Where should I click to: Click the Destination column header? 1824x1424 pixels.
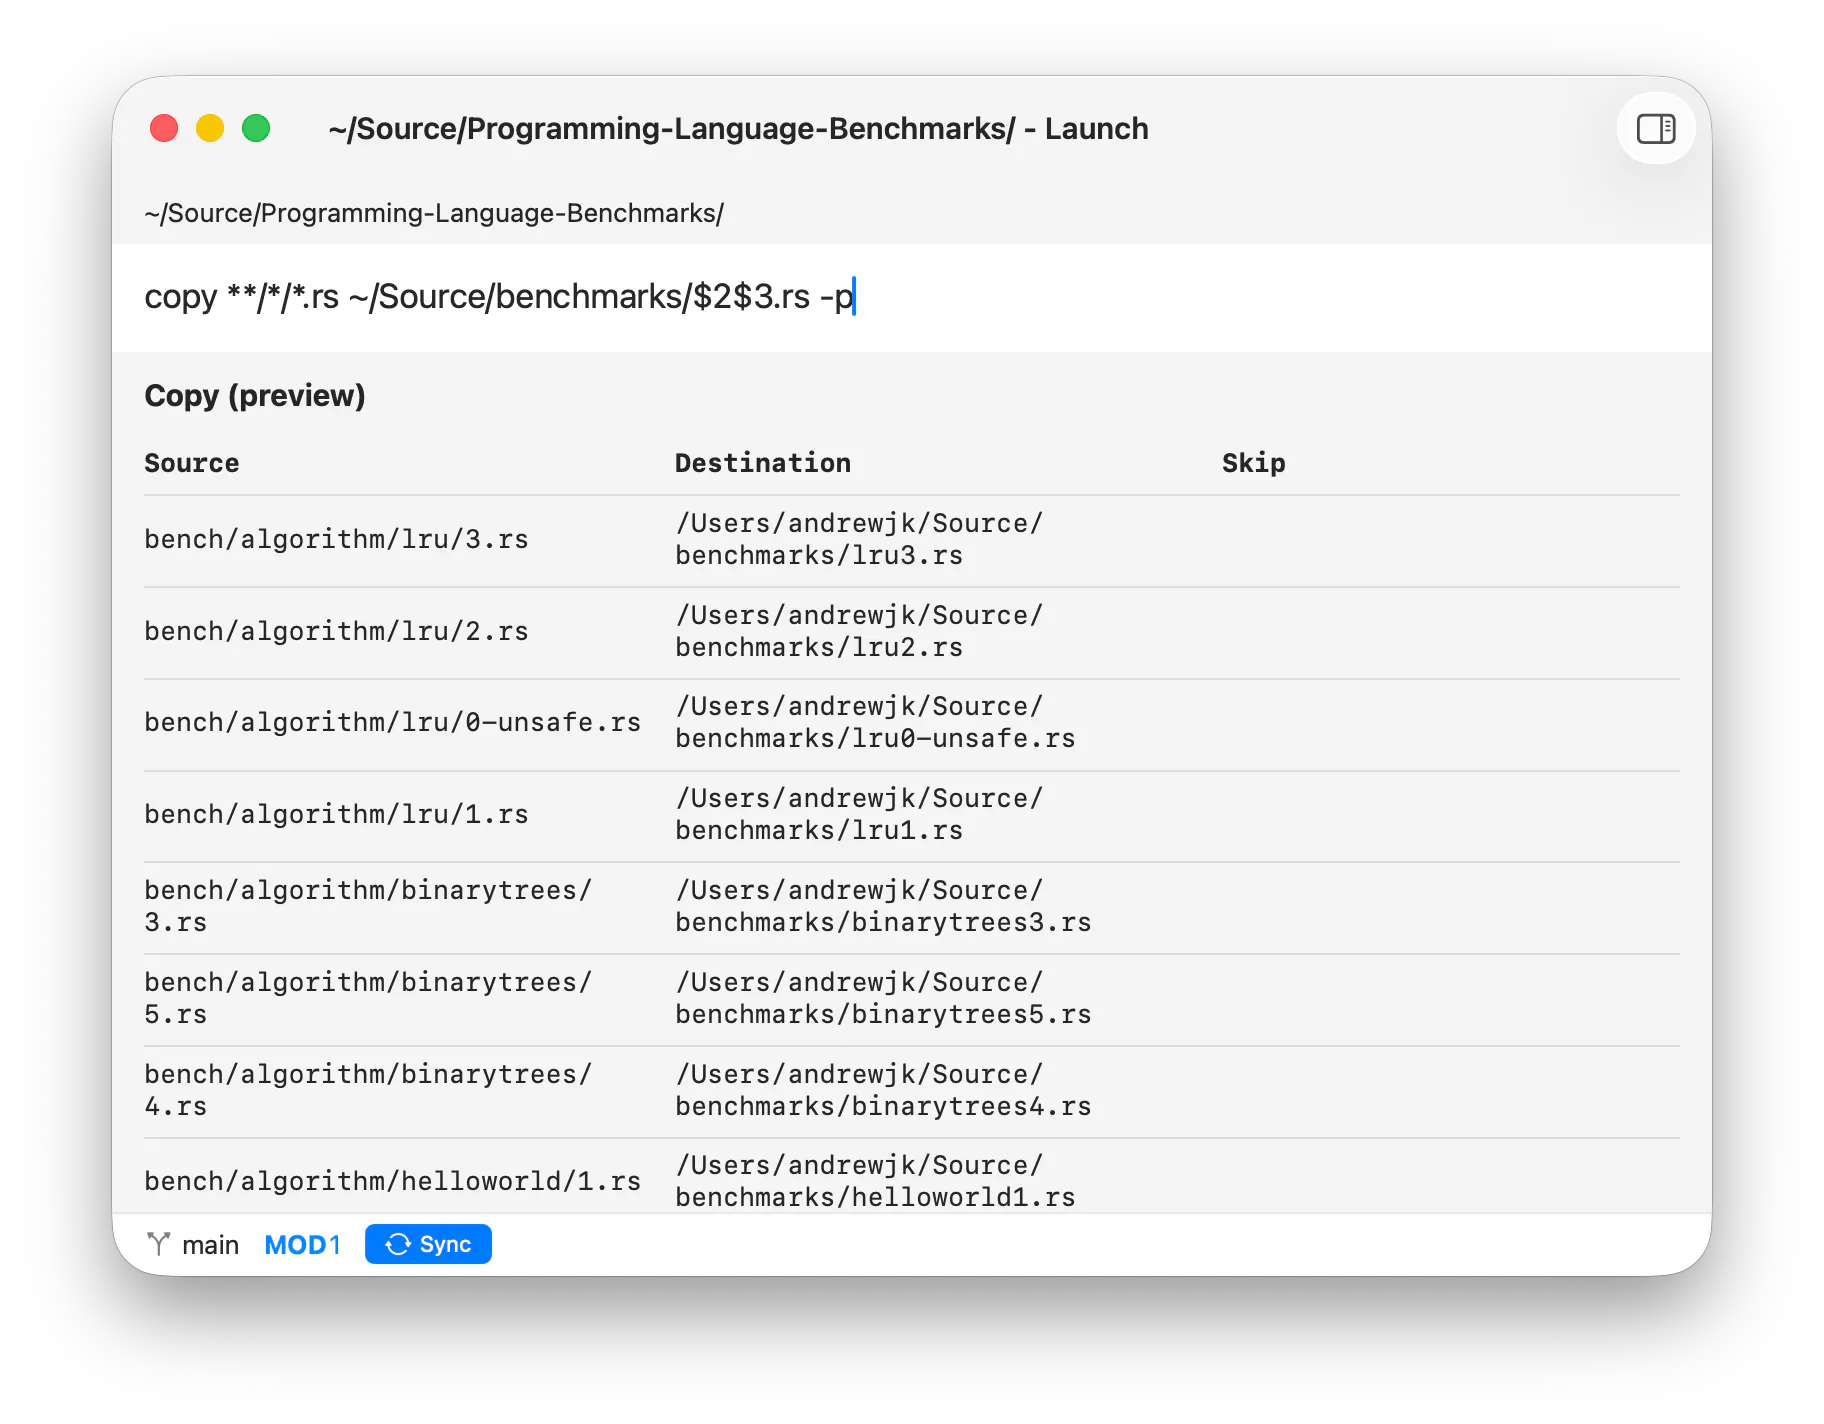pos(763,463)
